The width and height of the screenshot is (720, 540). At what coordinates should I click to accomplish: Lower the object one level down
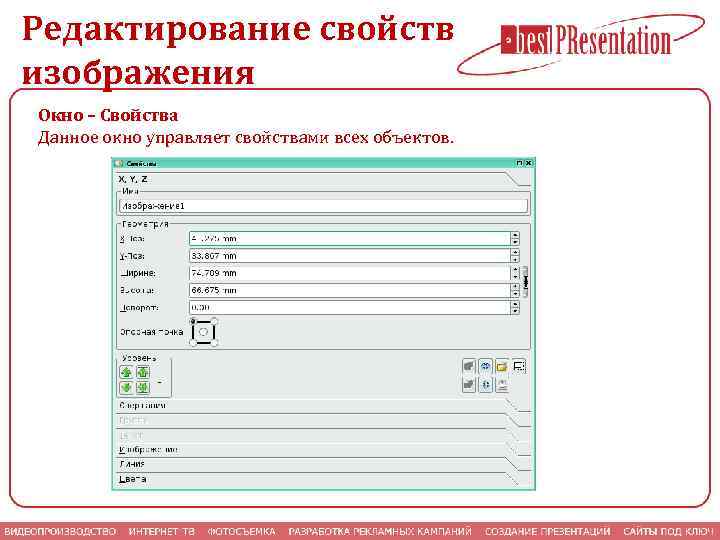tap(126, 387)
